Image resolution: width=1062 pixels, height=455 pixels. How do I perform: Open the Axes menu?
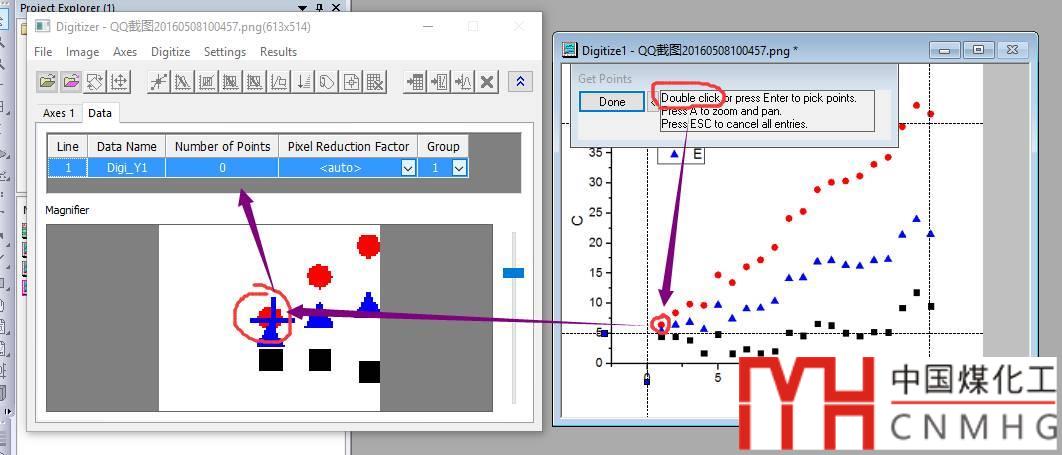click(125, 52)
